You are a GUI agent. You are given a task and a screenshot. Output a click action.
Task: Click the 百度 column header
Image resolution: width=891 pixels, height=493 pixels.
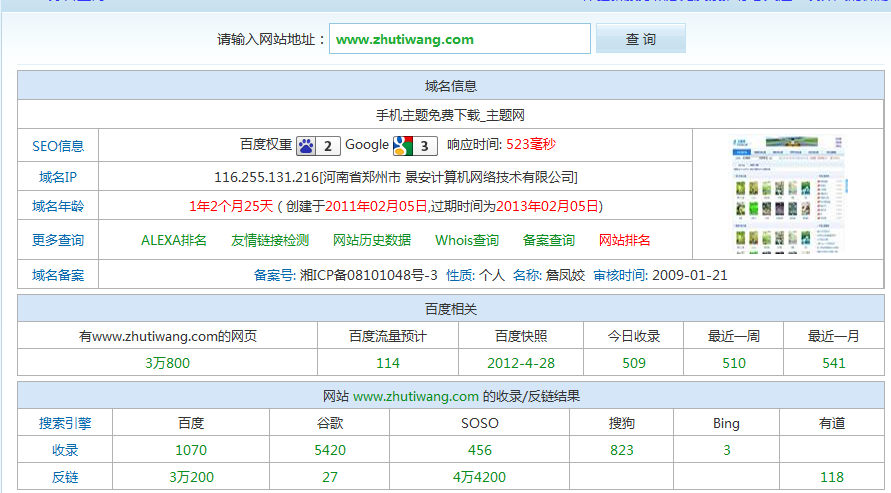click(191, 423)
